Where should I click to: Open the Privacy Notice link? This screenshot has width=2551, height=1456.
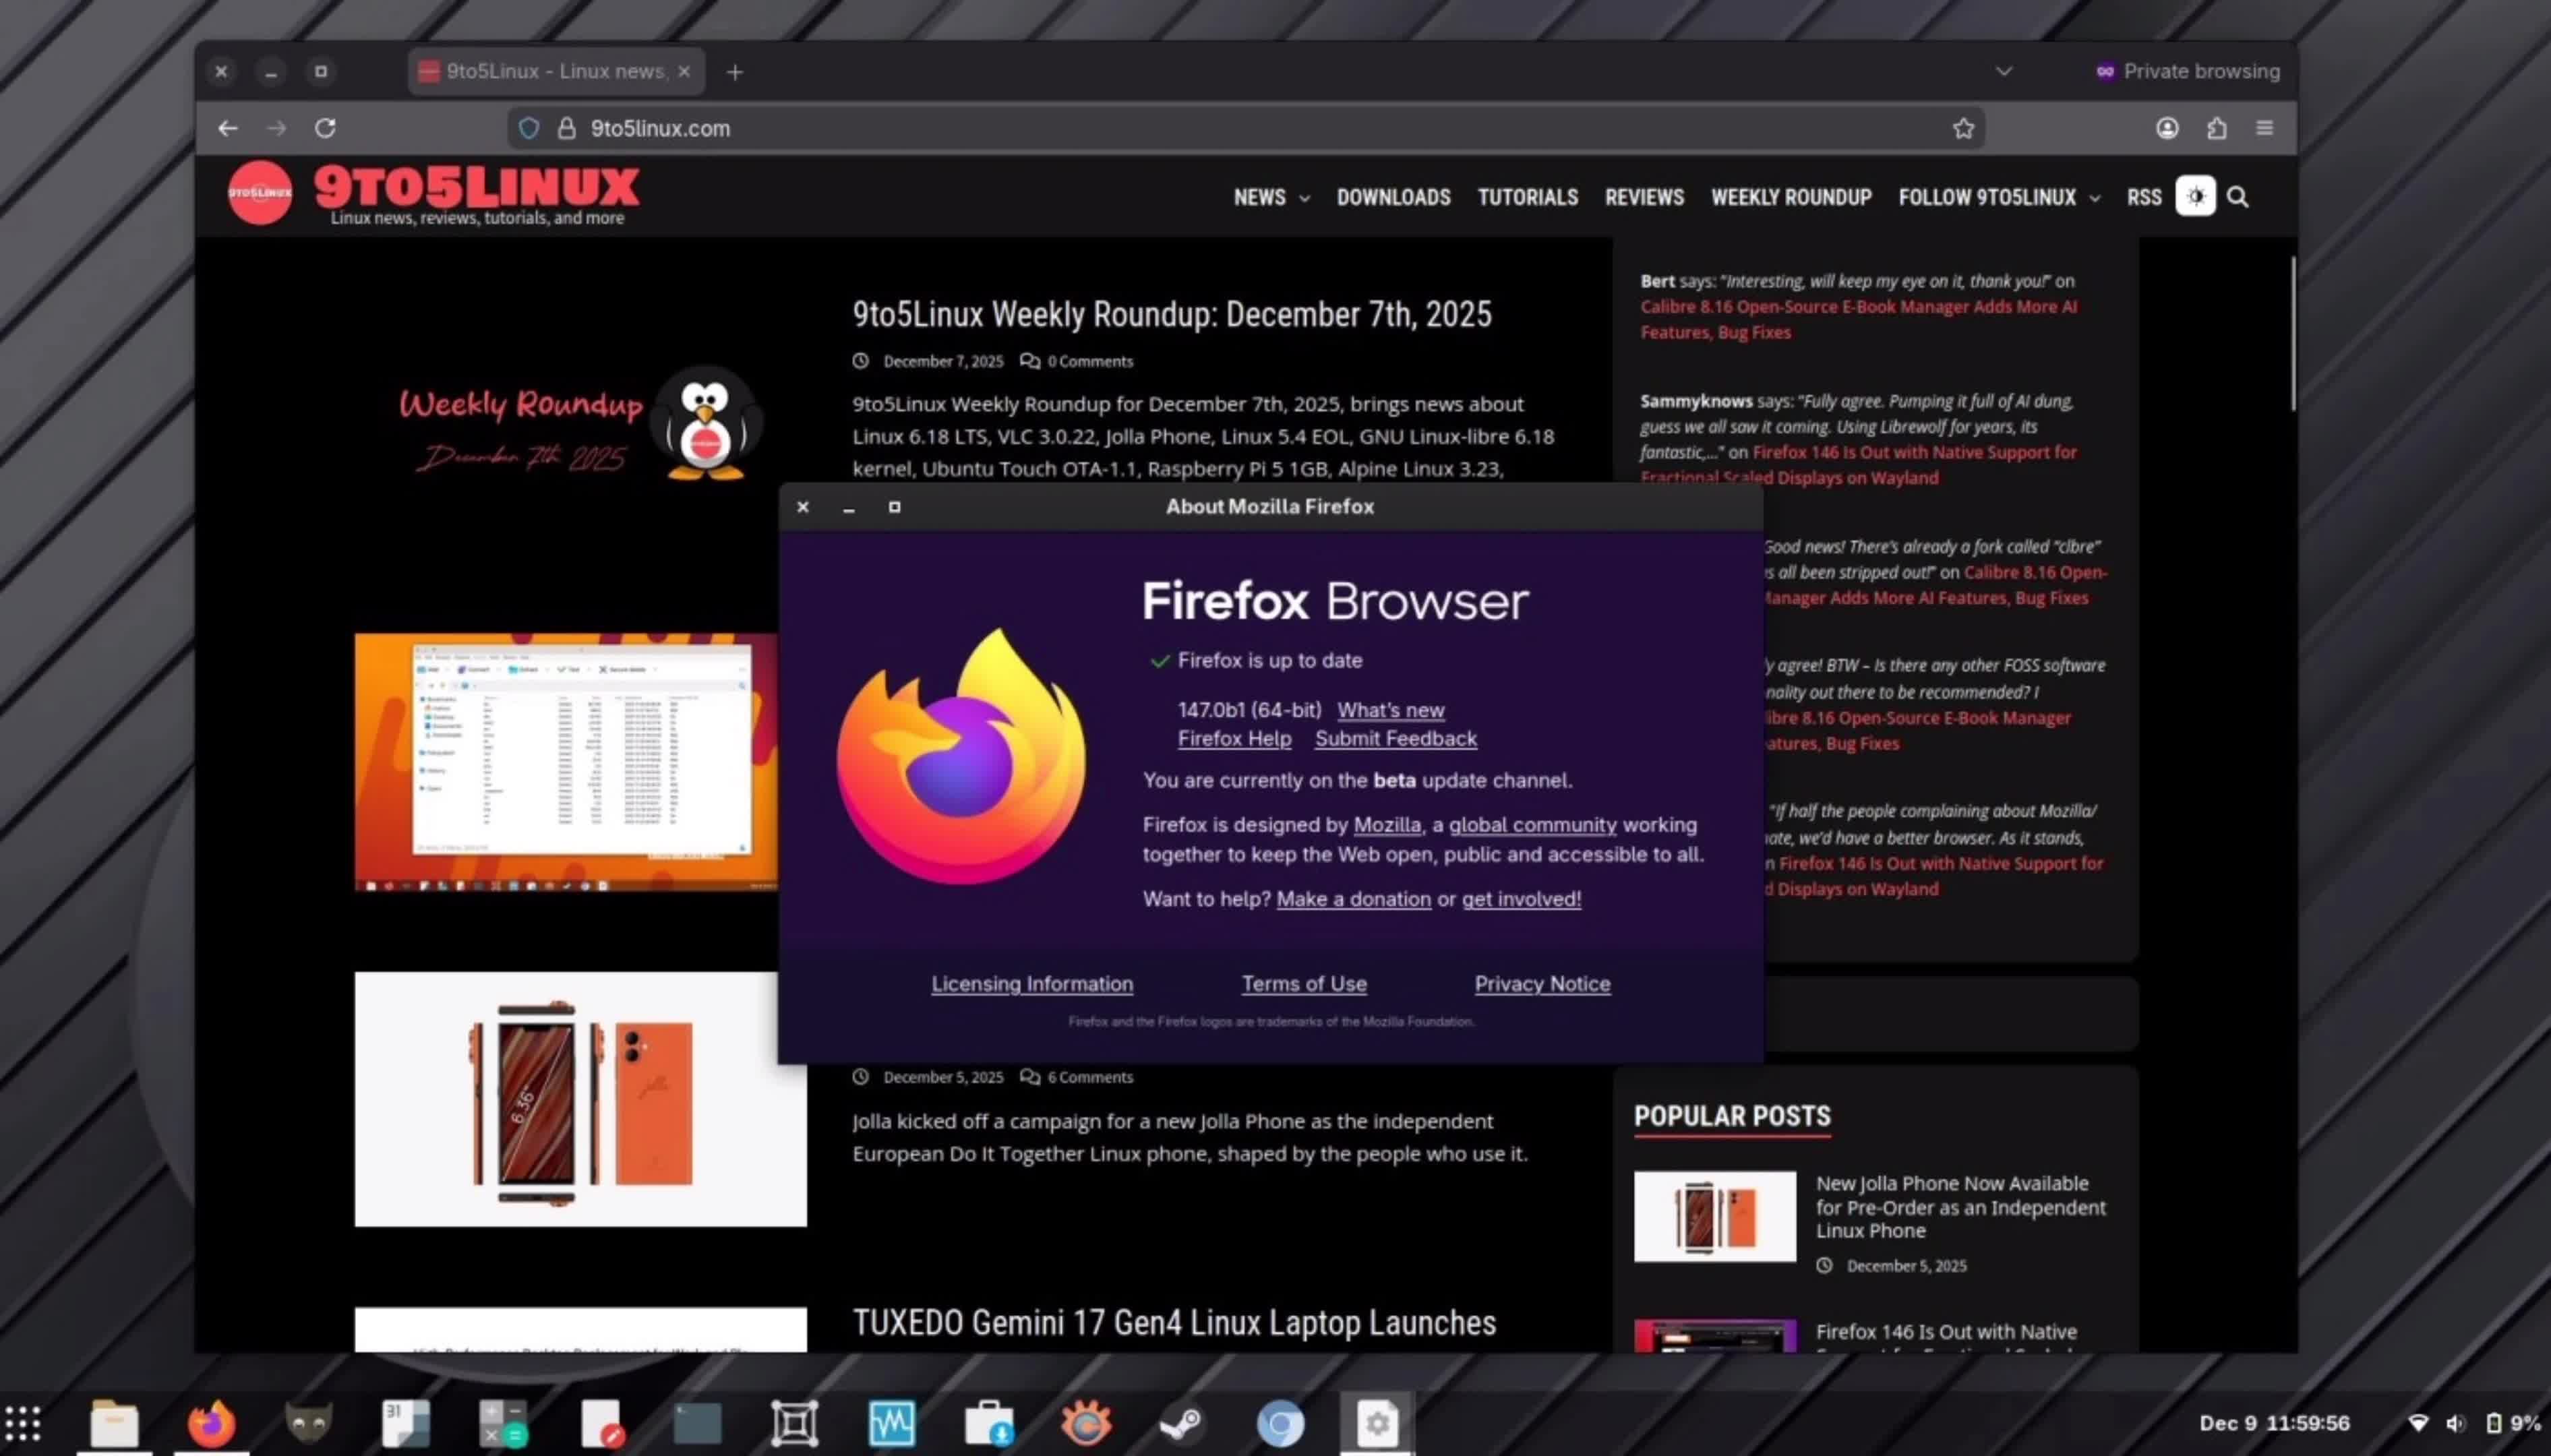[x=1541, y=984]
